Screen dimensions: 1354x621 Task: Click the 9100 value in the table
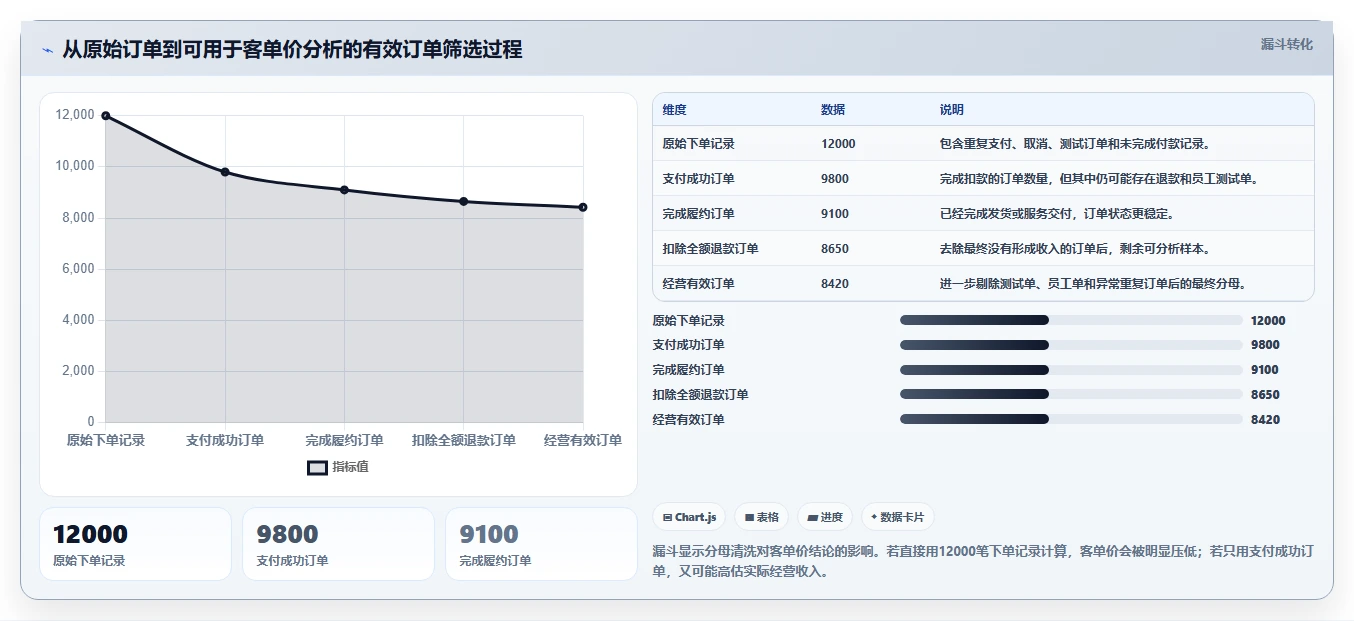pyautogui.click(x=835, y=214)
